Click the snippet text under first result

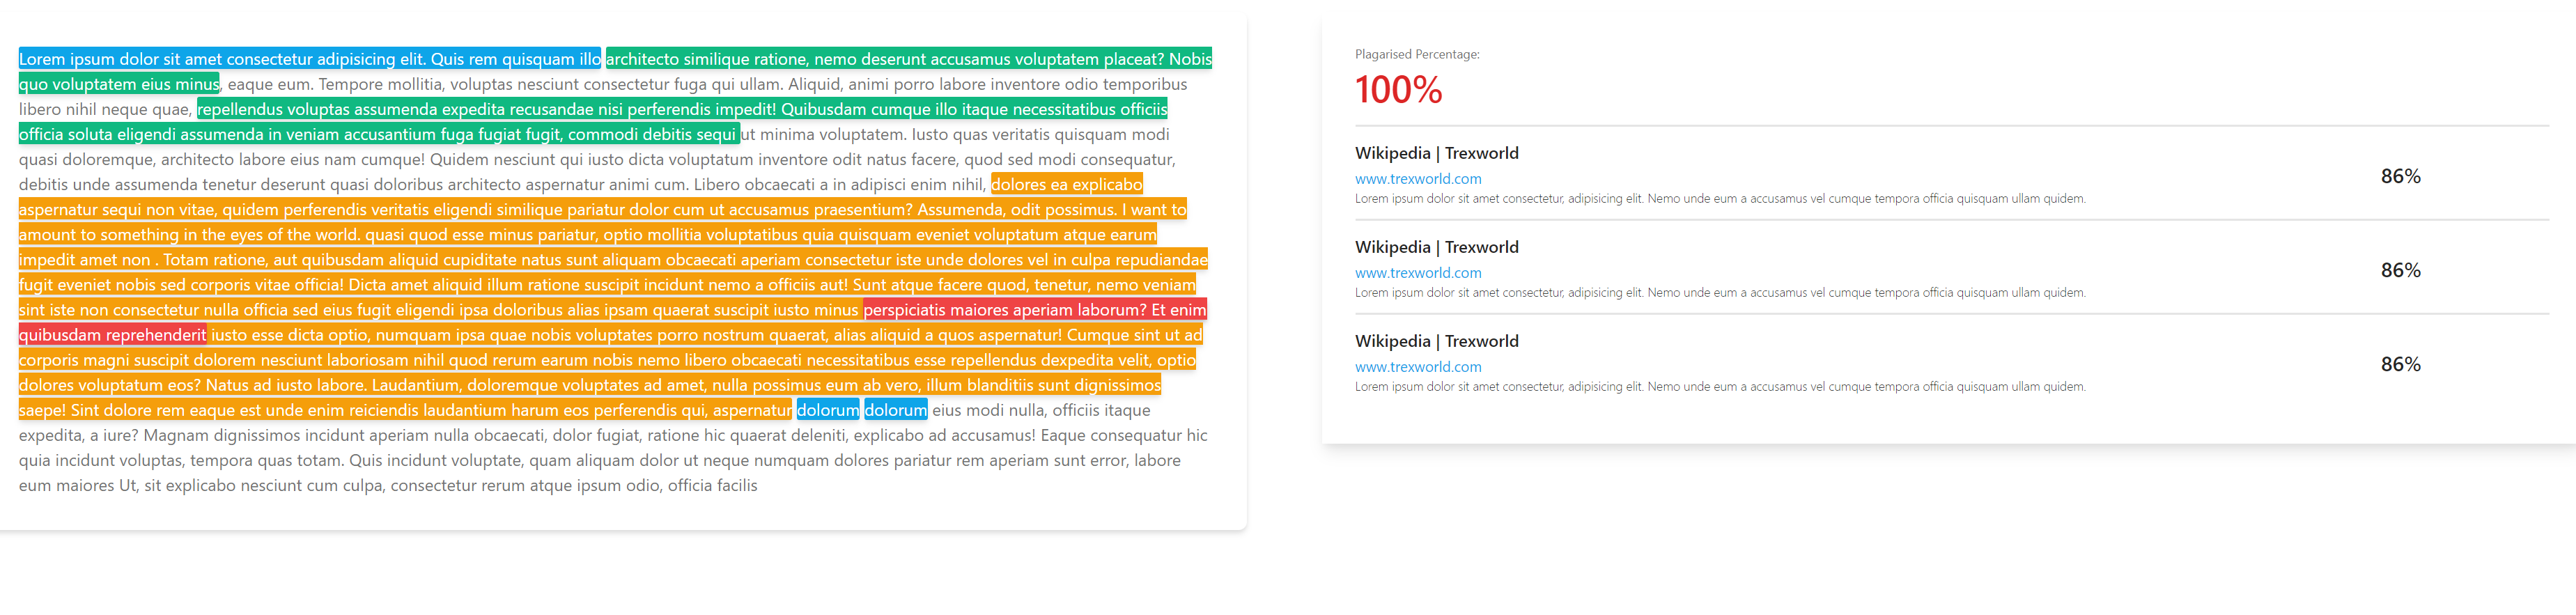click(x=1720, y=199)
